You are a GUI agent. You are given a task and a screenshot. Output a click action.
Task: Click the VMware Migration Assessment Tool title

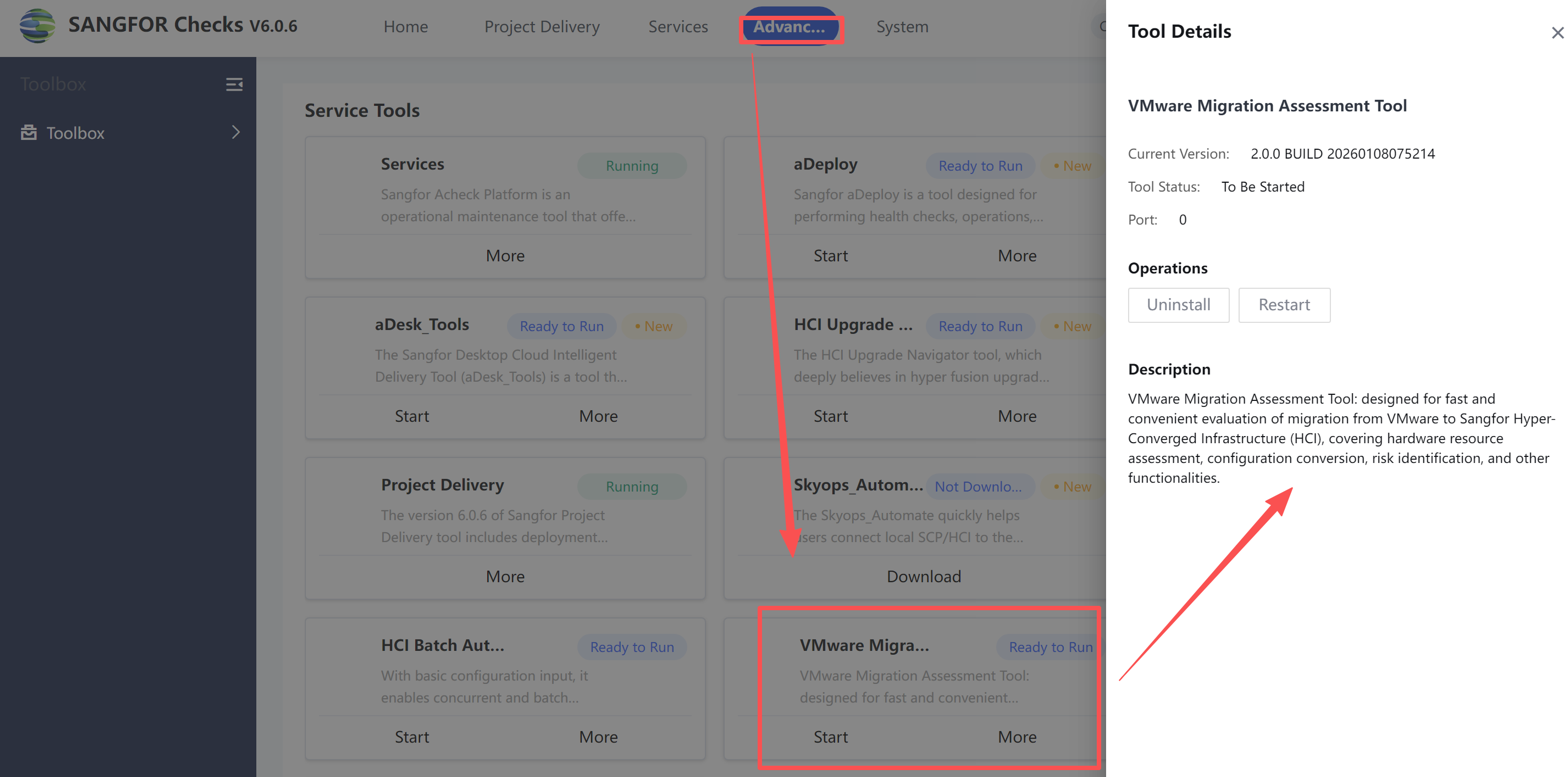pyautogui.click(x=1267, y=106)
